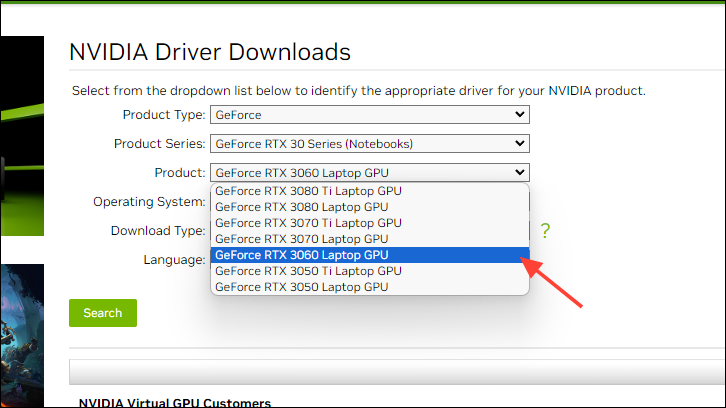This screenshot has height=408, width=726.
Task: Open the Product Series dropdown
Action: point(369,144)
